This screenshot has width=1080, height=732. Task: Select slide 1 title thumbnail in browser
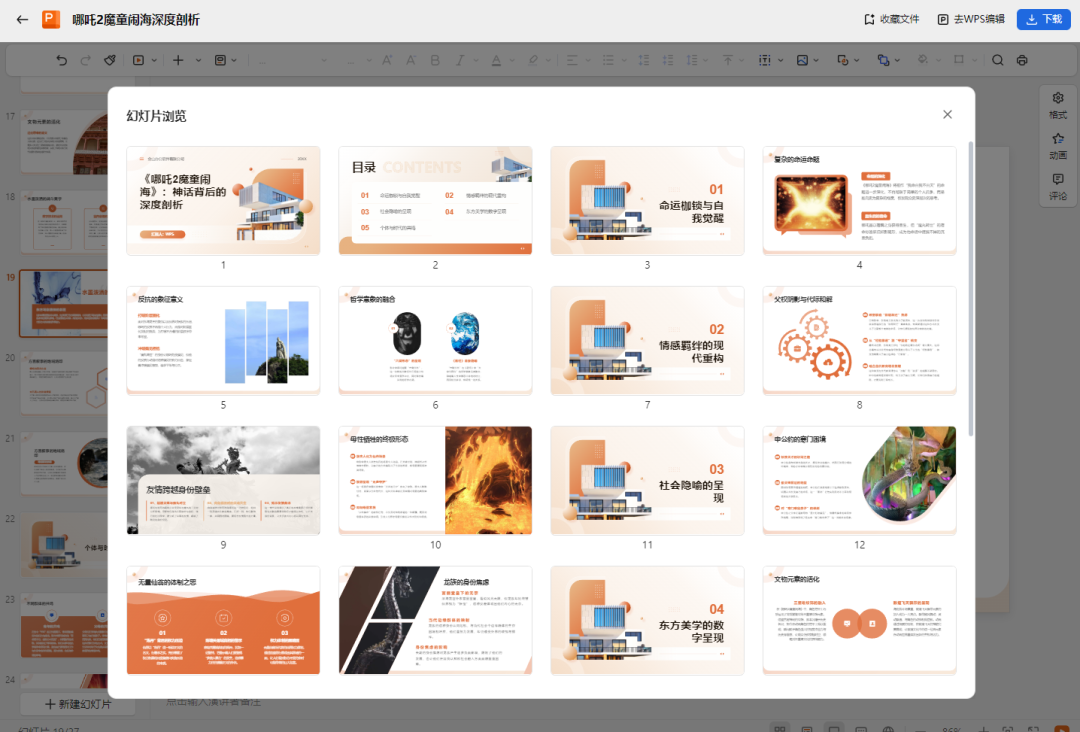223,200
